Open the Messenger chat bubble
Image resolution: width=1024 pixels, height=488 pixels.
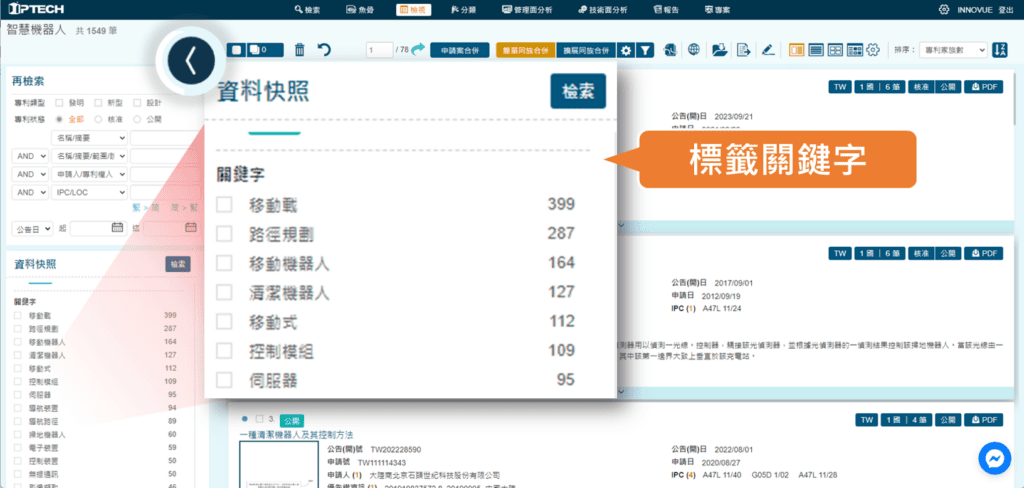click(x=995, y=459)
